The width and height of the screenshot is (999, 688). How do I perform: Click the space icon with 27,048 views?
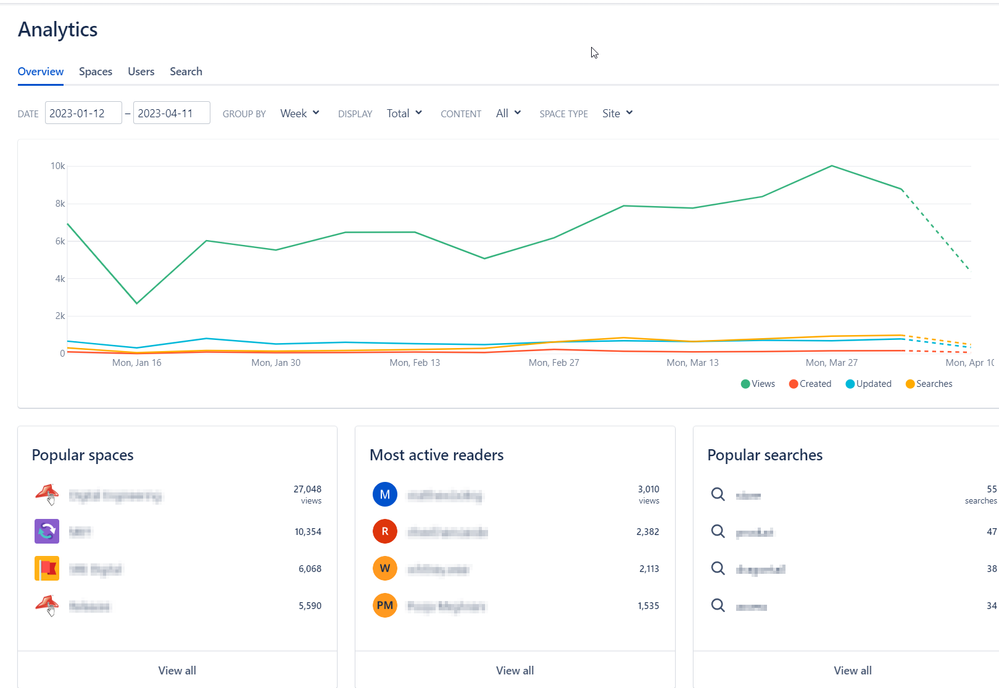coord(47,494)
